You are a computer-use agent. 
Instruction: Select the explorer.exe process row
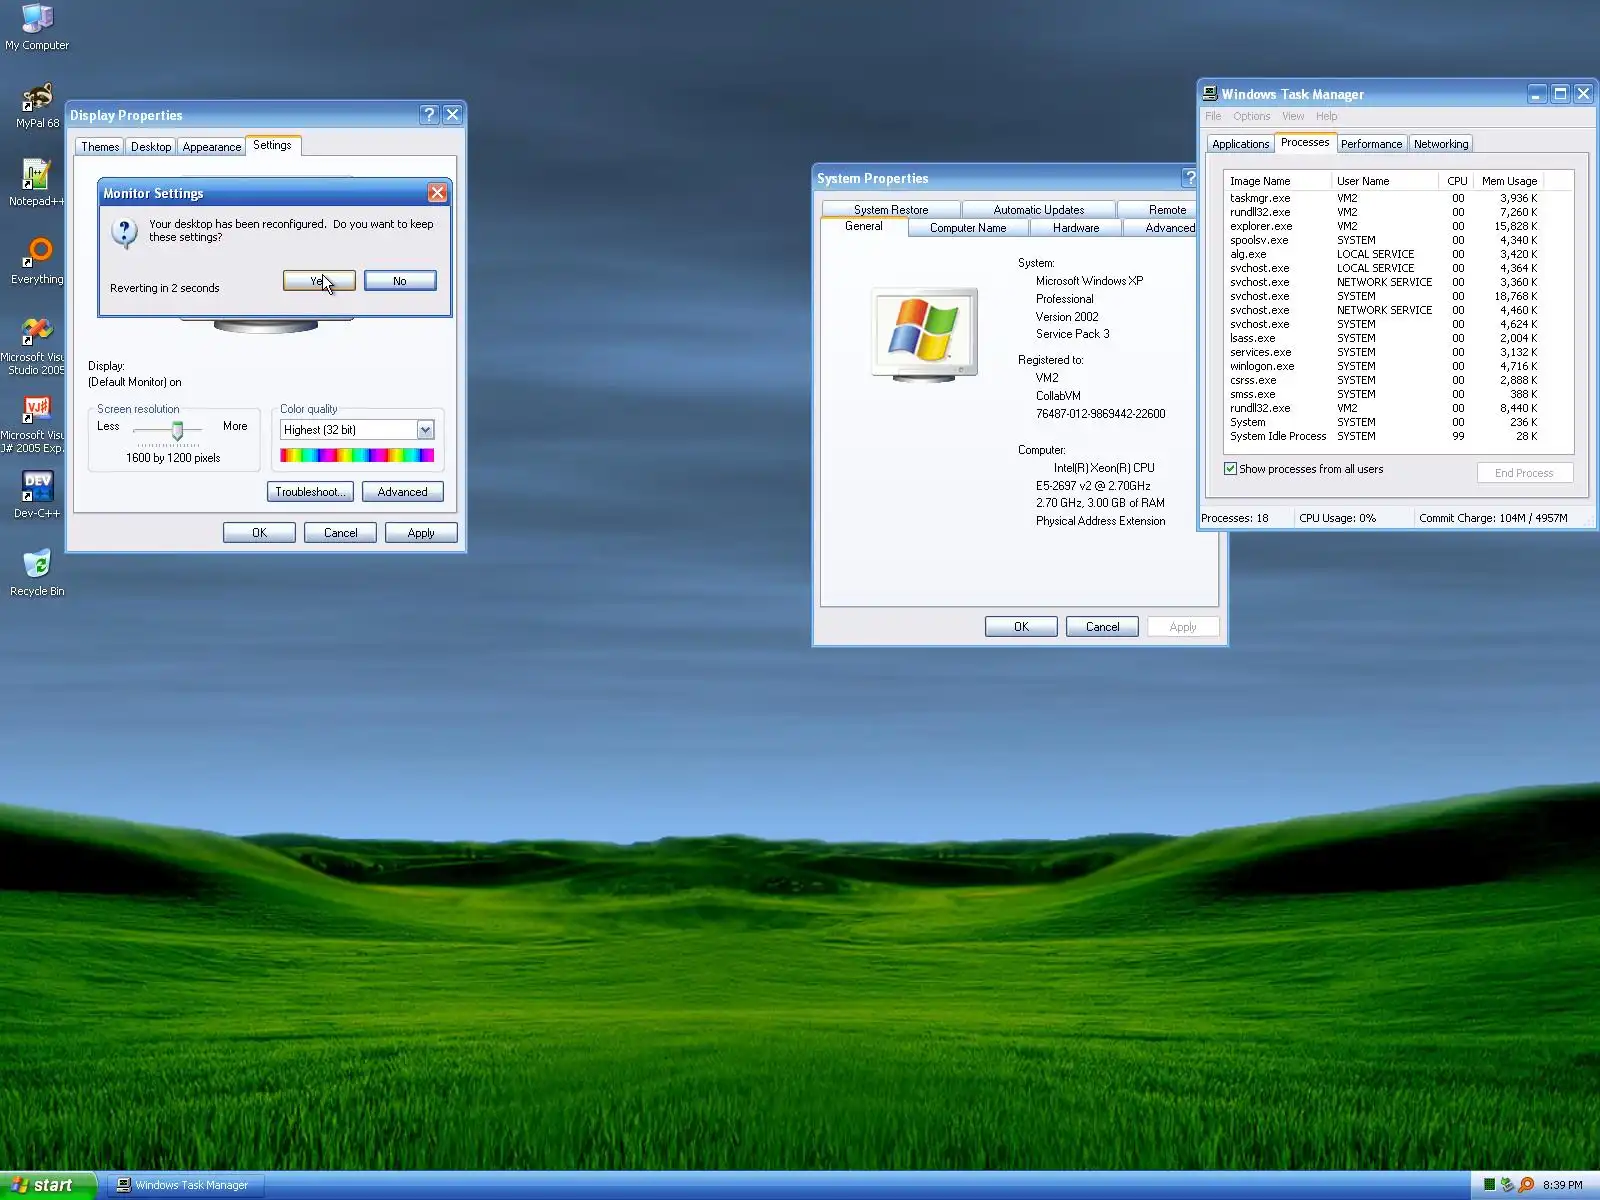[x=1384, y=226]
